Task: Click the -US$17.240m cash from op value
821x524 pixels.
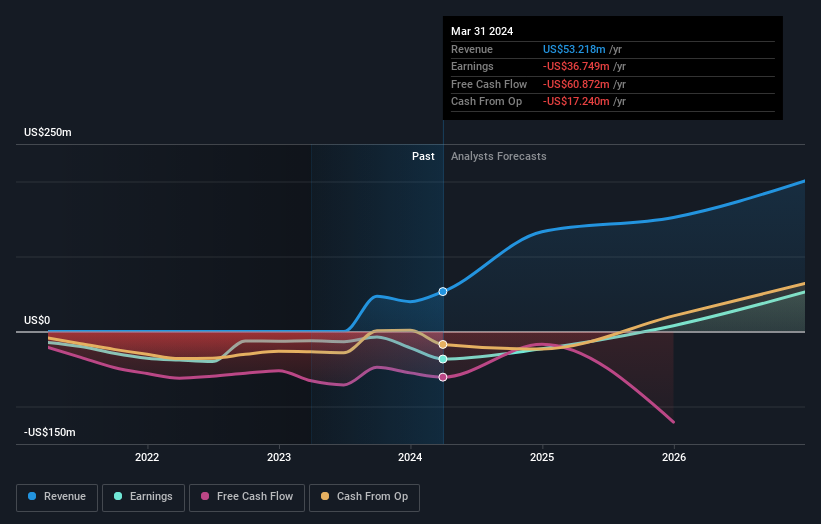Action: 576,102
